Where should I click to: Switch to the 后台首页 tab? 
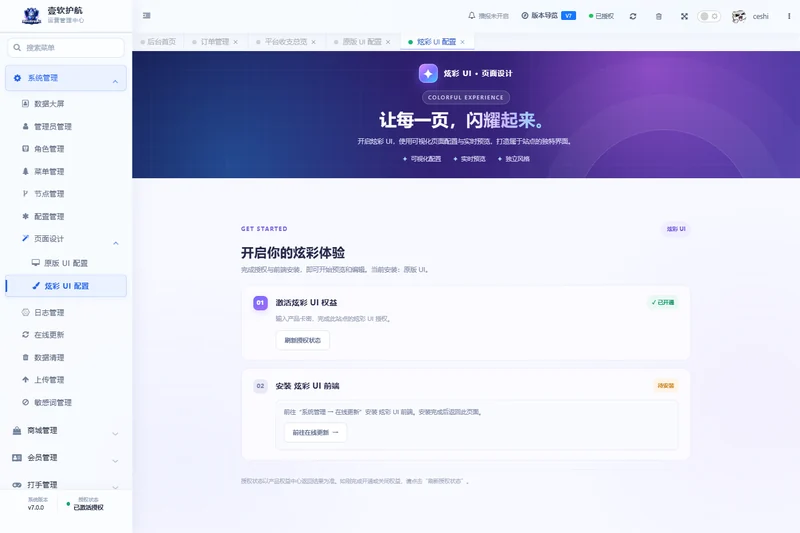(x=161, y=42)
